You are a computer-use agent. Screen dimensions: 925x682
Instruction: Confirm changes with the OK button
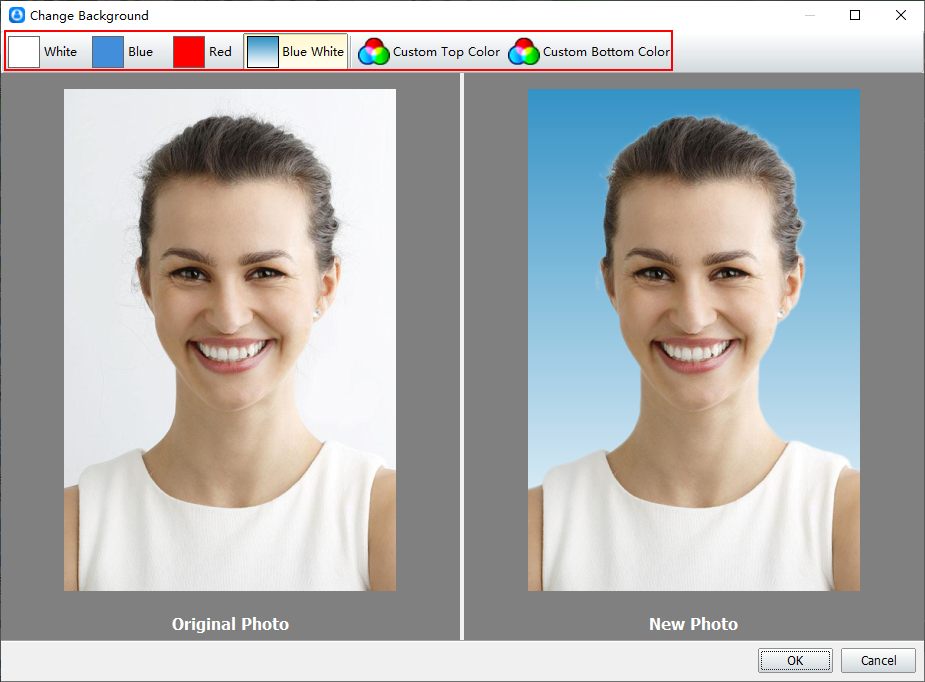tap(795, 660)
